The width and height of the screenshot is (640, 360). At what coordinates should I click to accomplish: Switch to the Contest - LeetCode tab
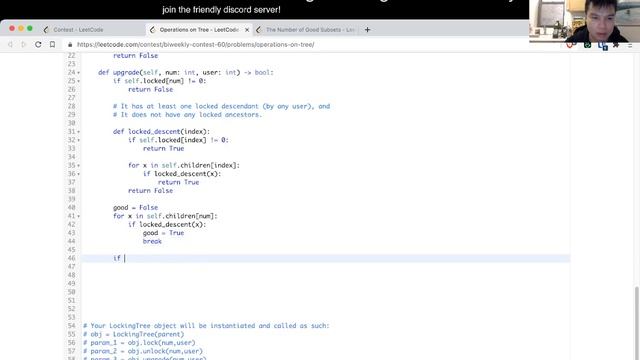[x=78, y=30]
